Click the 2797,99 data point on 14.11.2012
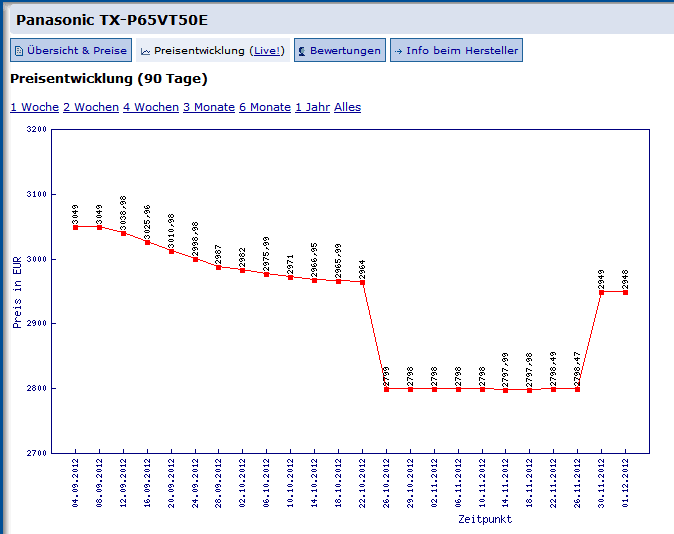This screenshot has height=534, width=674. [x=506, y=390]
